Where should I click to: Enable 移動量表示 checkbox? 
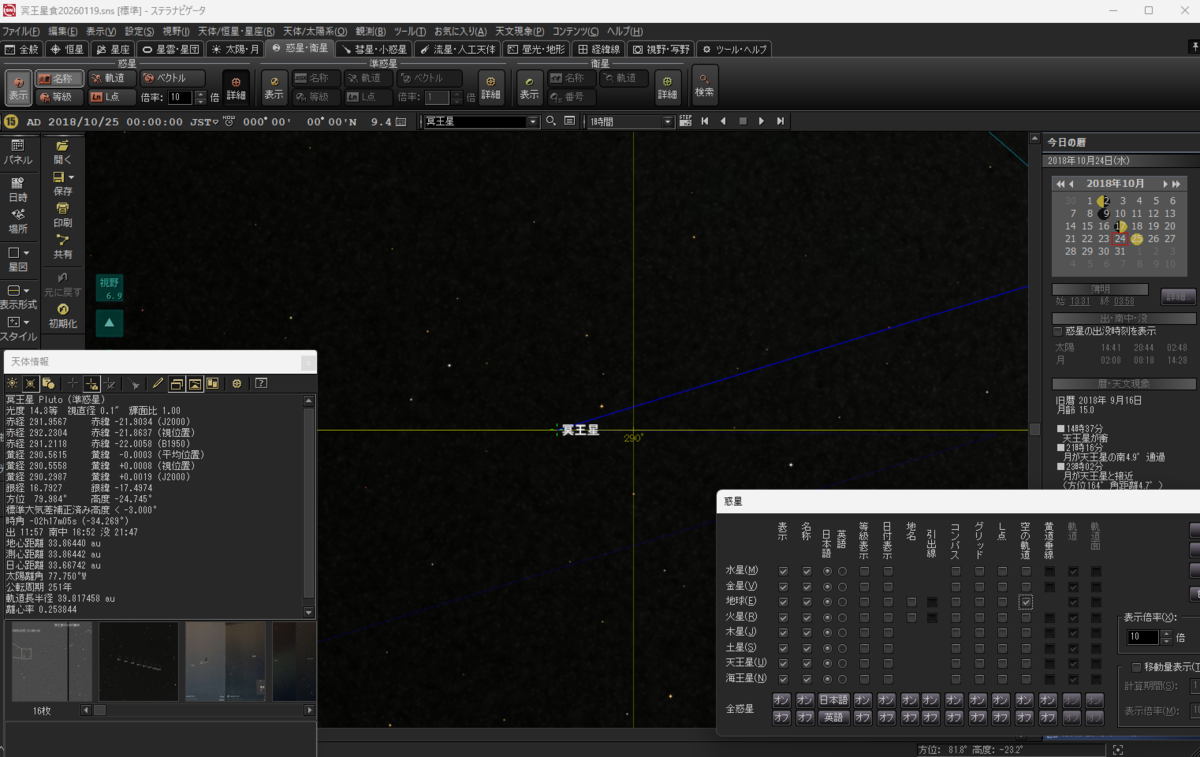point(1136,667)
